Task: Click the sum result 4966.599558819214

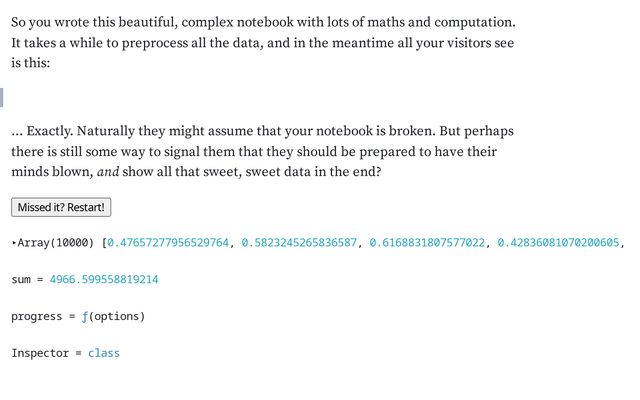Action: tap(104, 280)
